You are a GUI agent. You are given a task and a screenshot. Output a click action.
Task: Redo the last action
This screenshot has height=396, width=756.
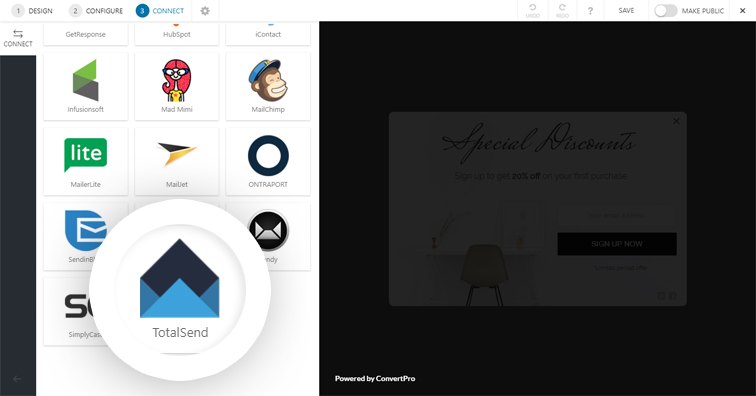pos(562,11)
